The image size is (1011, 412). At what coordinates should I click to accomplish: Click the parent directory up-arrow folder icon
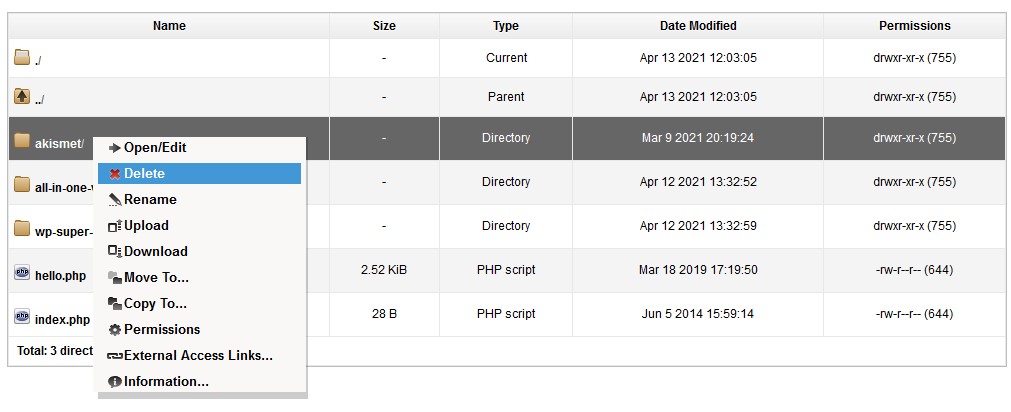22,97
